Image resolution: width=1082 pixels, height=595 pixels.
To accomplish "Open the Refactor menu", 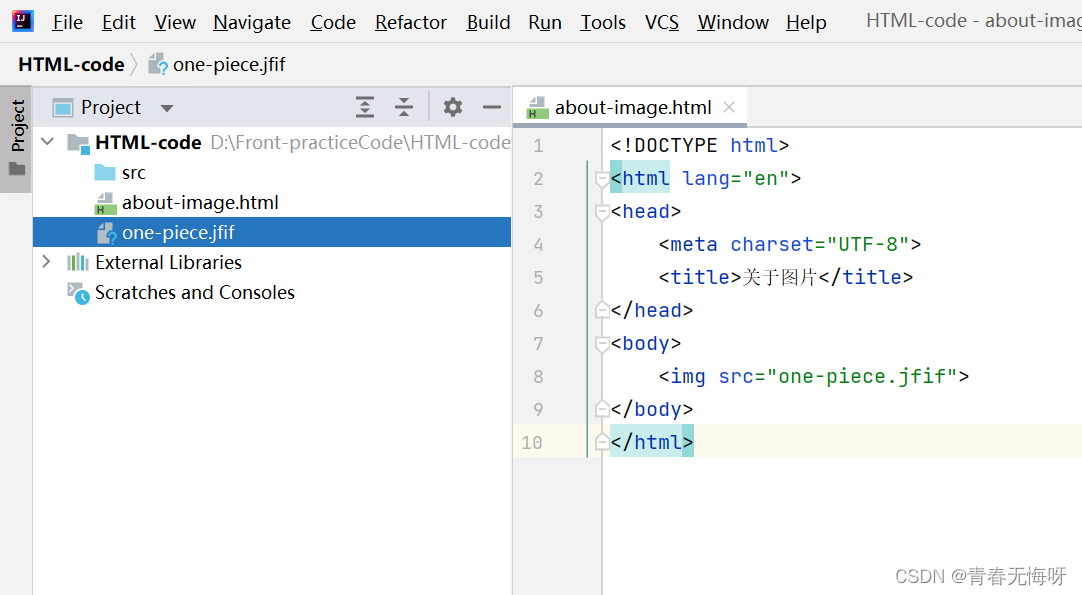I will (x=411, y=23).
